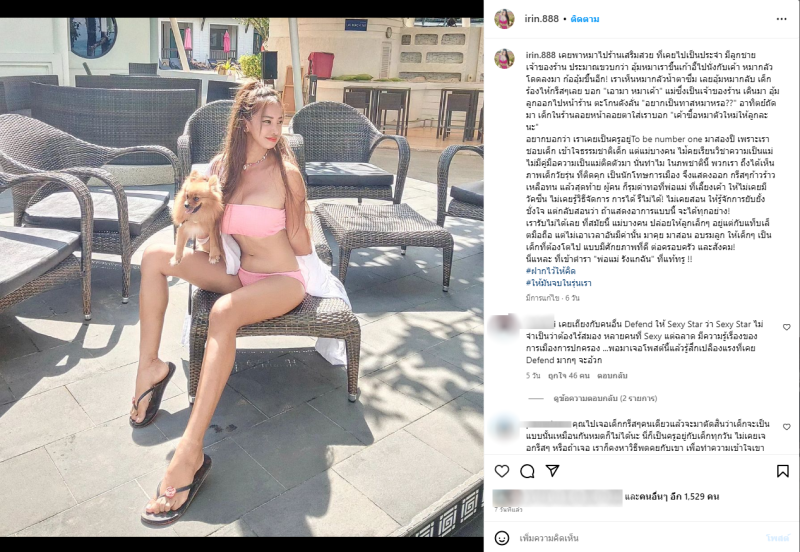Open hashtag #ให้มันจบในรุ่นเรา
The height and width of the screenshot is (552, 800).
click(x=558, y=283)
